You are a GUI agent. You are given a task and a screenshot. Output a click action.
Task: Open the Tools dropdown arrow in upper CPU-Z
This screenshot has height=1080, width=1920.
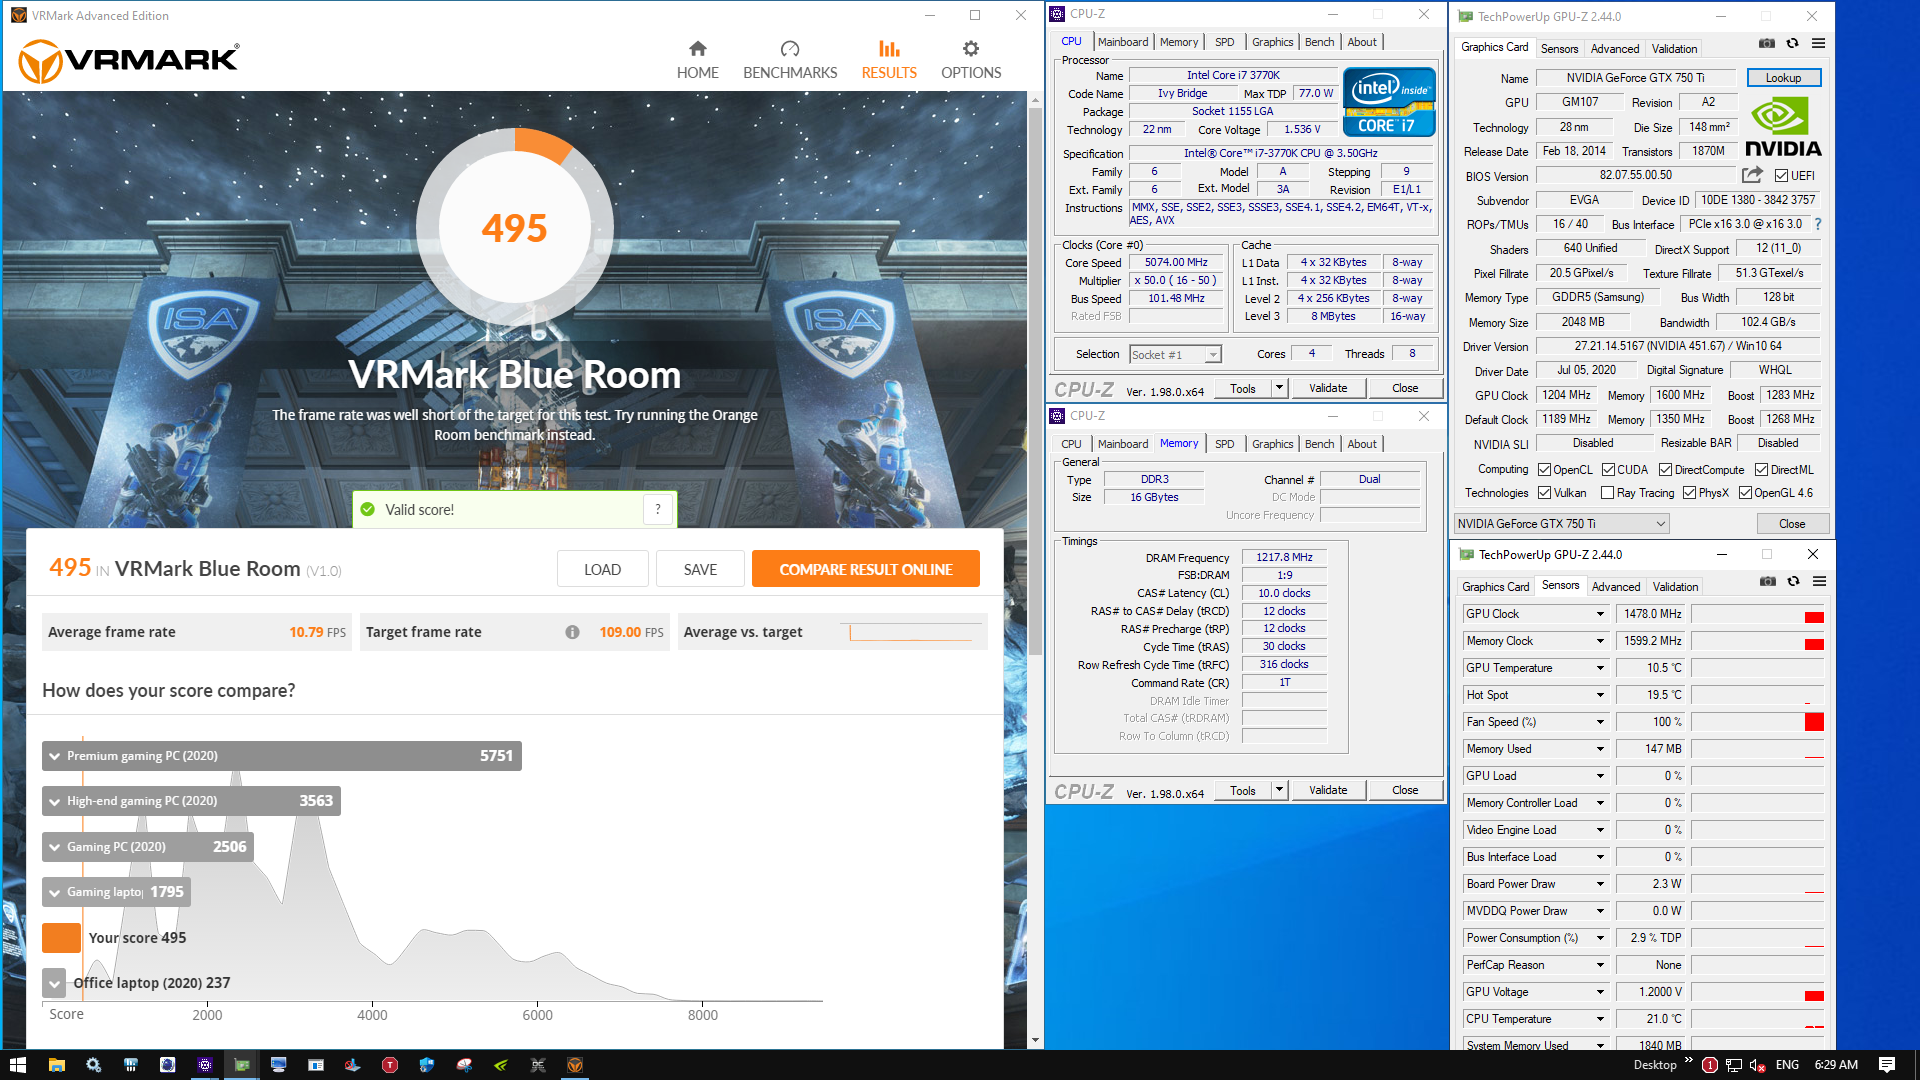point(1279,388)
